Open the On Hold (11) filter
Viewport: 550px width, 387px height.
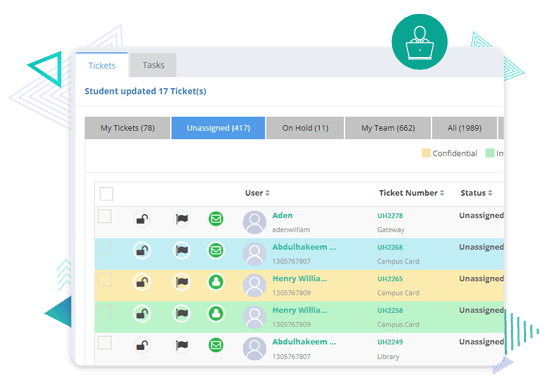pos(305,128)
